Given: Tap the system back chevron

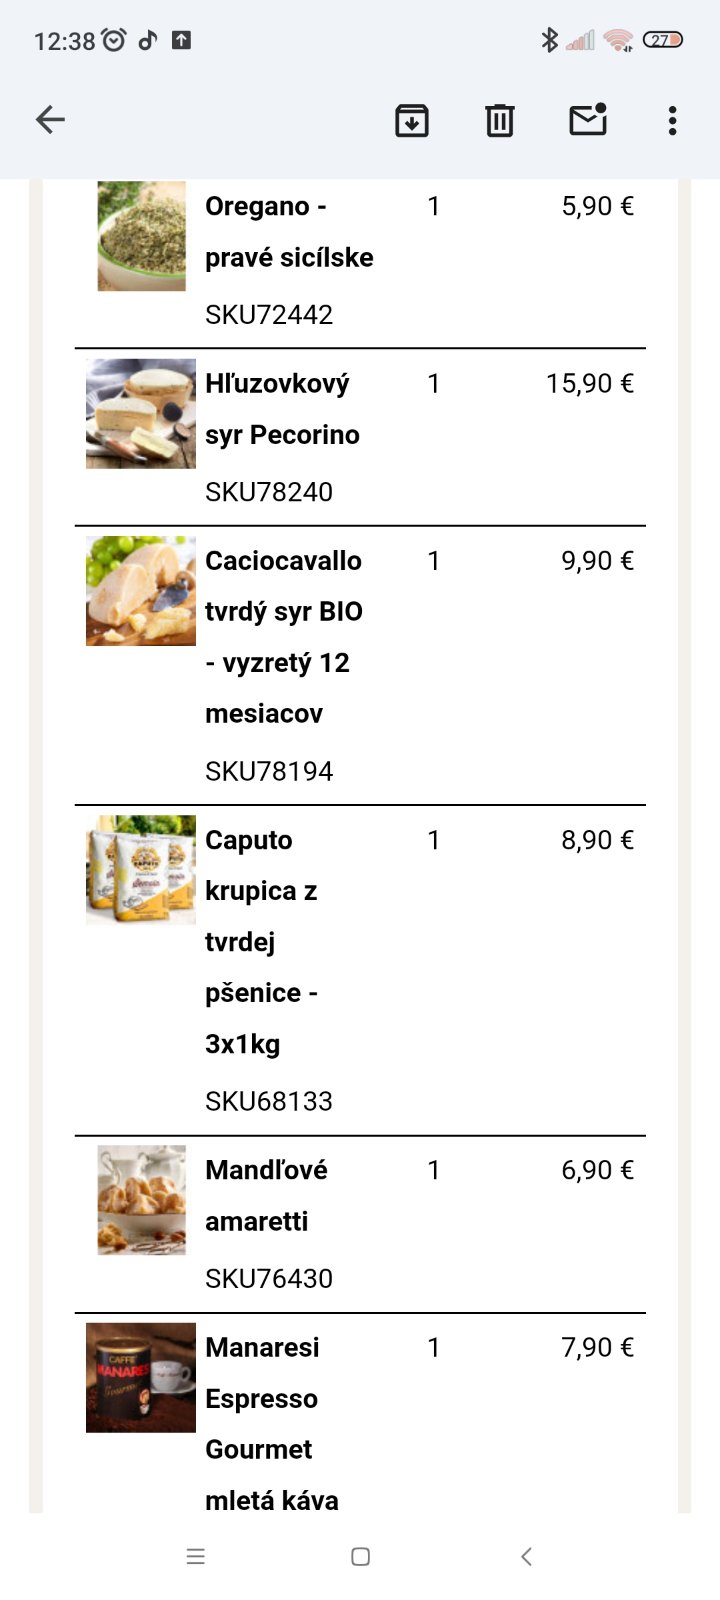Looking at the screenshot, I should [526, 1556].
